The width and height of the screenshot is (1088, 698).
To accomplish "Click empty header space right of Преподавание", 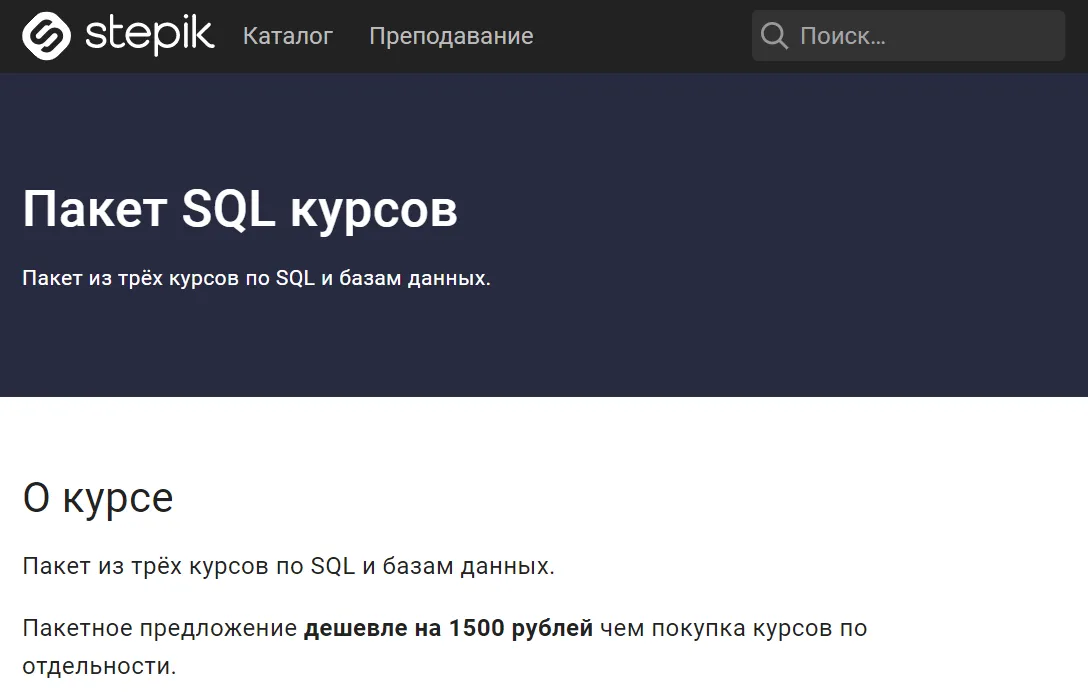I will point(640,36).
